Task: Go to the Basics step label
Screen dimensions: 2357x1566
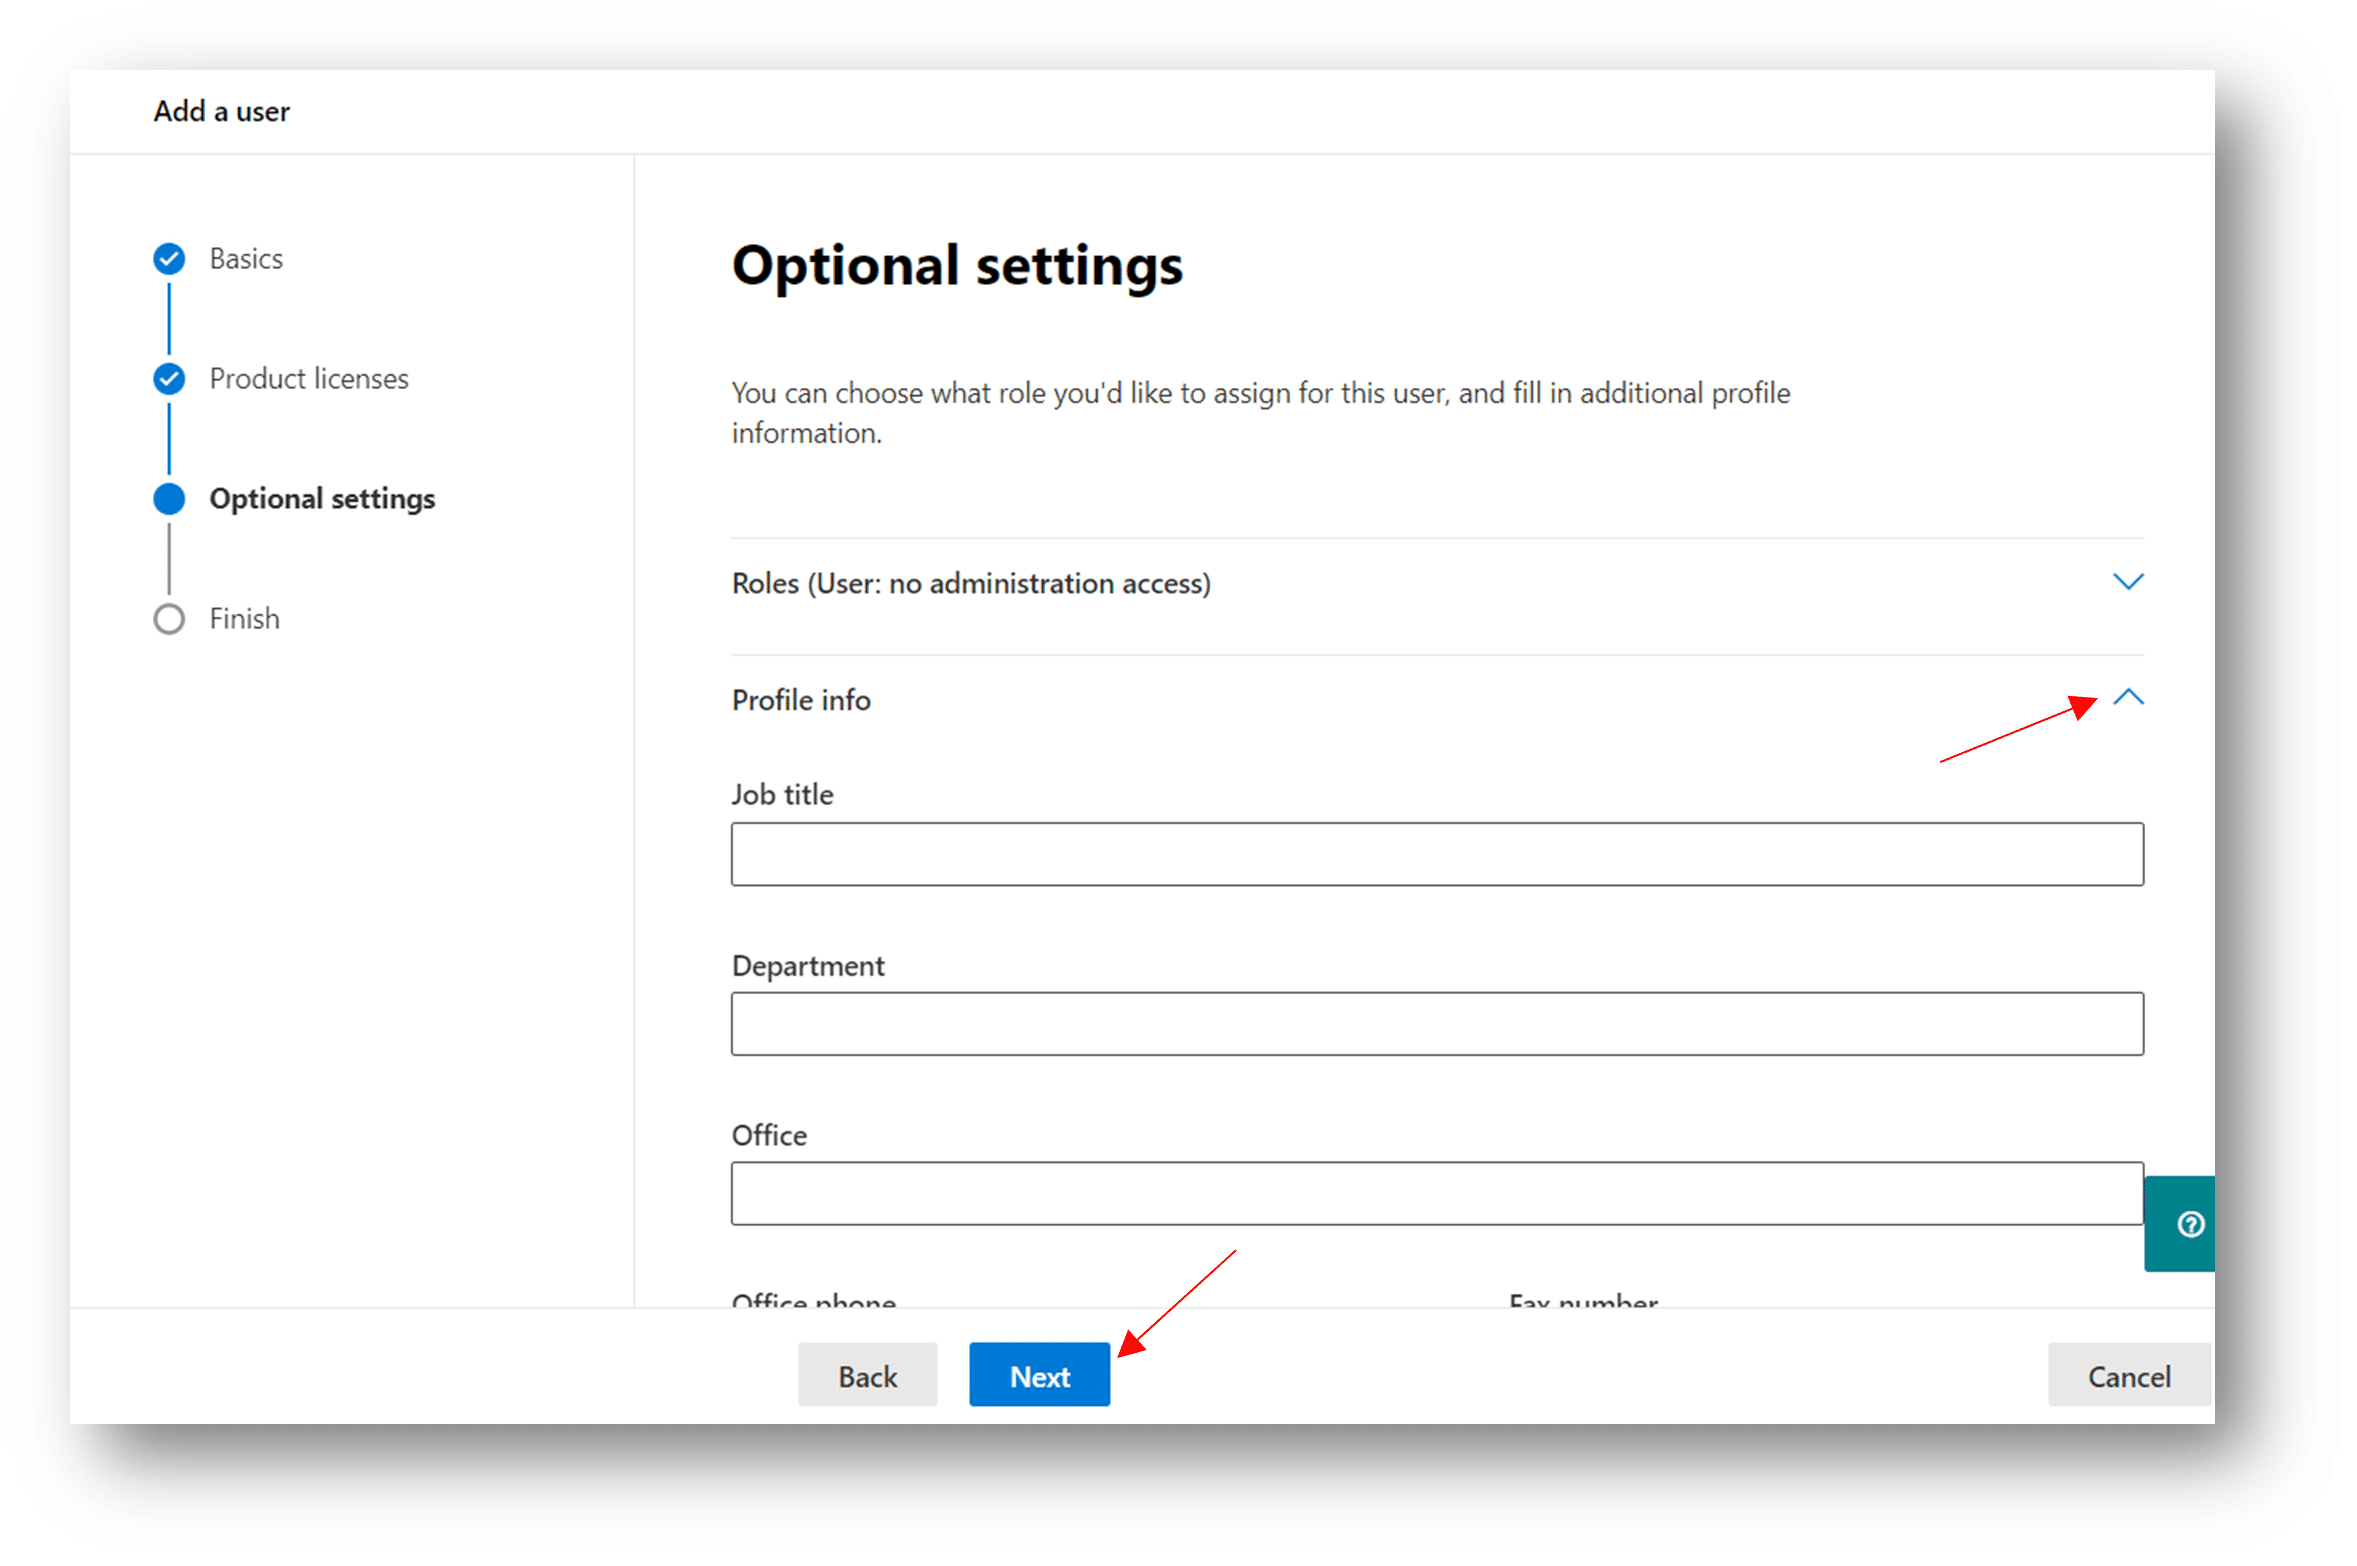Action: [x=246, y=258]
